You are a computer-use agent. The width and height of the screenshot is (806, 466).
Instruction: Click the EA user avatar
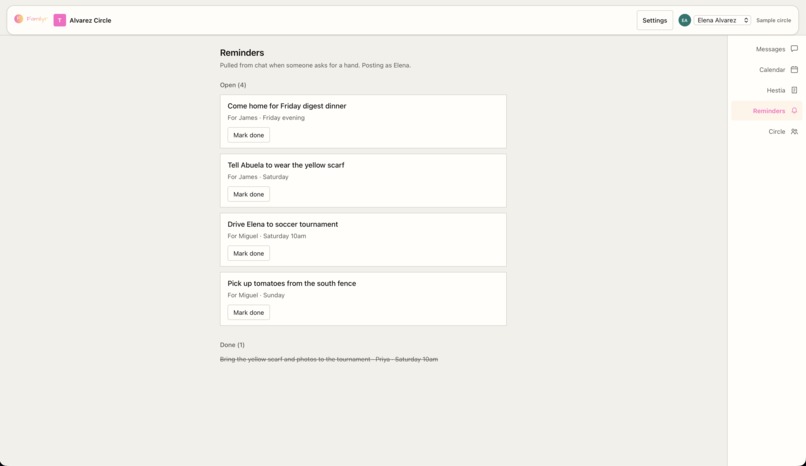click(684, 20)
